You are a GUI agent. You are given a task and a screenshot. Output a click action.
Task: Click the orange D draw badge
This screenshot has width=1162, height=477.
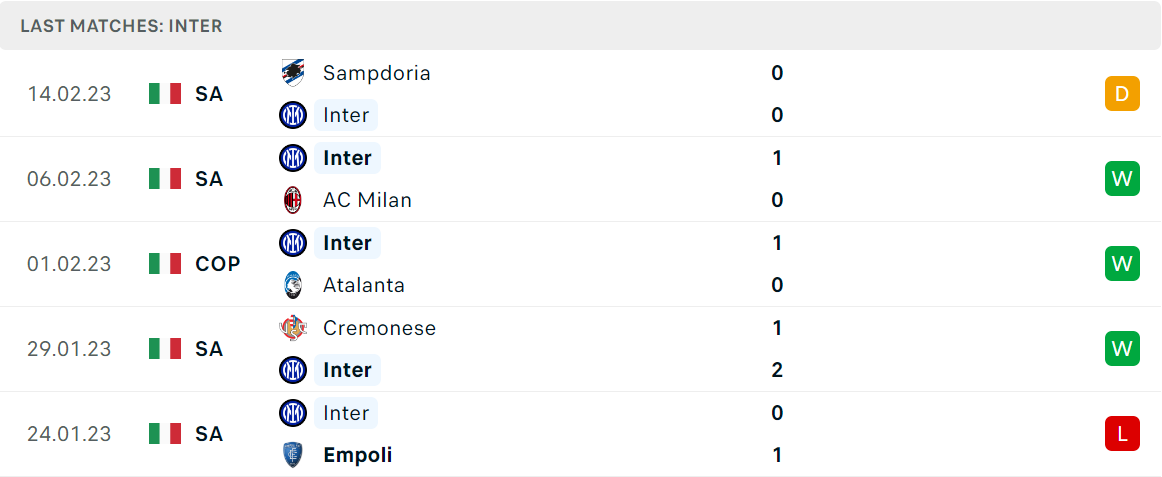[1122, 94]
